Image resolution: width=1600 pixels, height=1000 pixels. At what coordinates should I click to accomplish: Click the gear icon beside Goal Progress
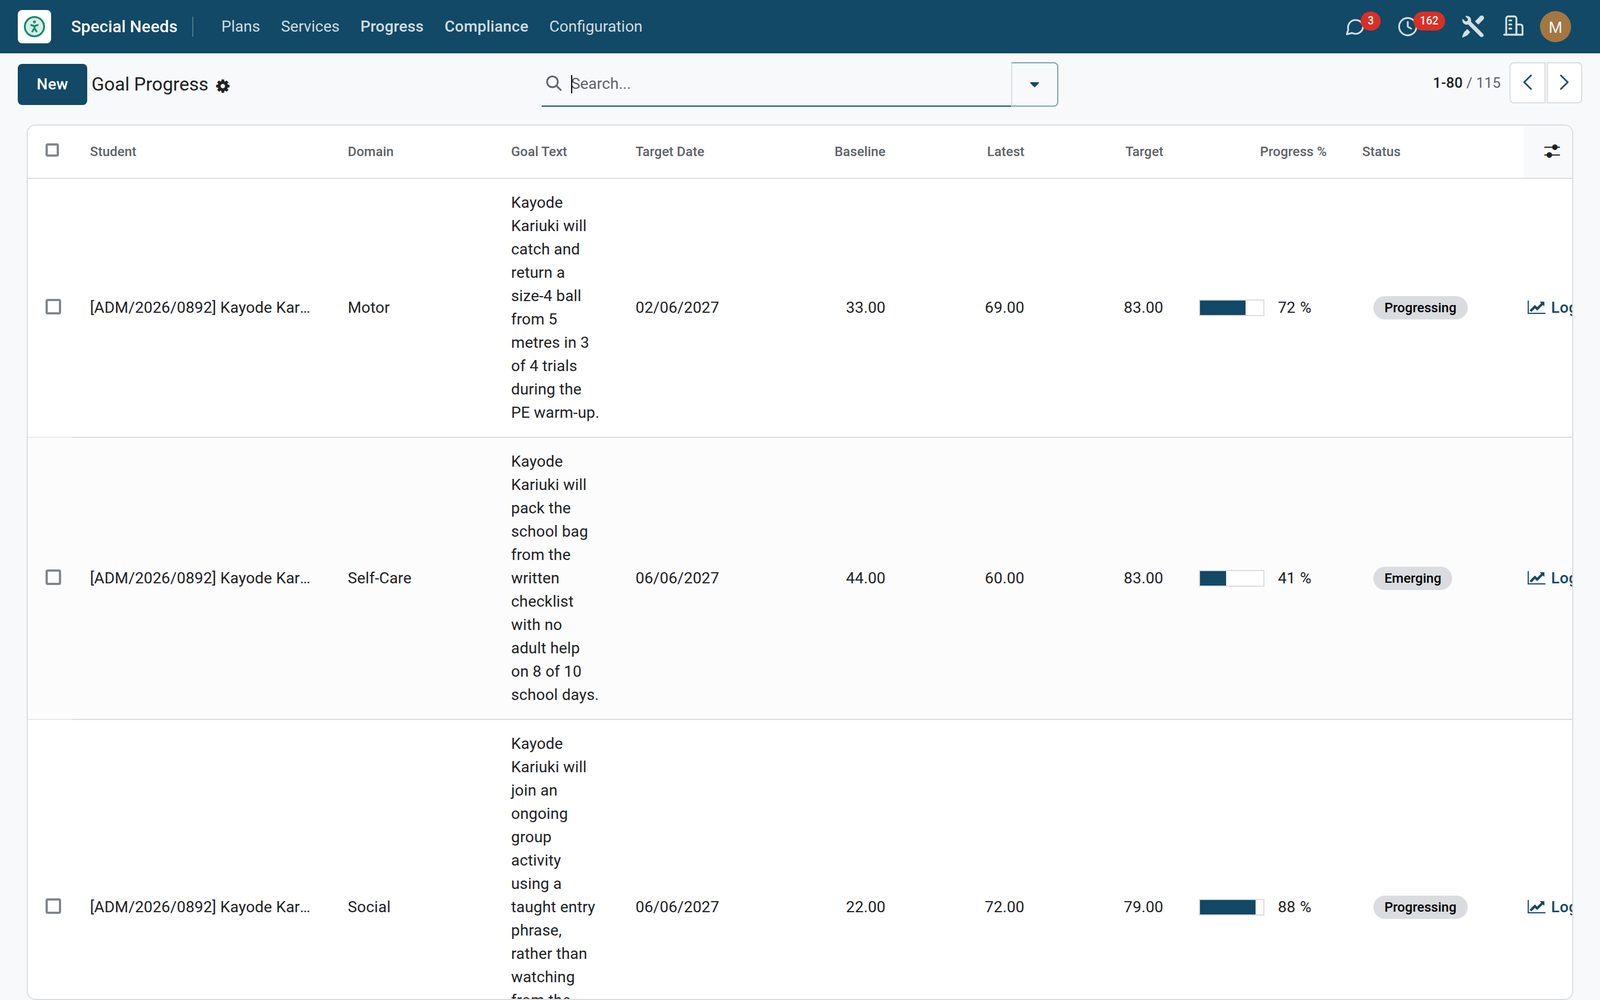click(x=223, y=86)
